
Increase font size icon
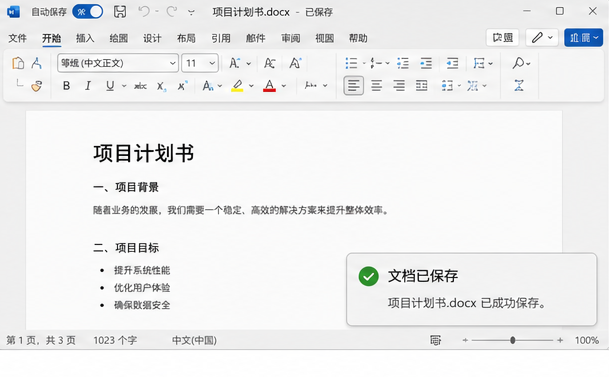pos(235,63)
